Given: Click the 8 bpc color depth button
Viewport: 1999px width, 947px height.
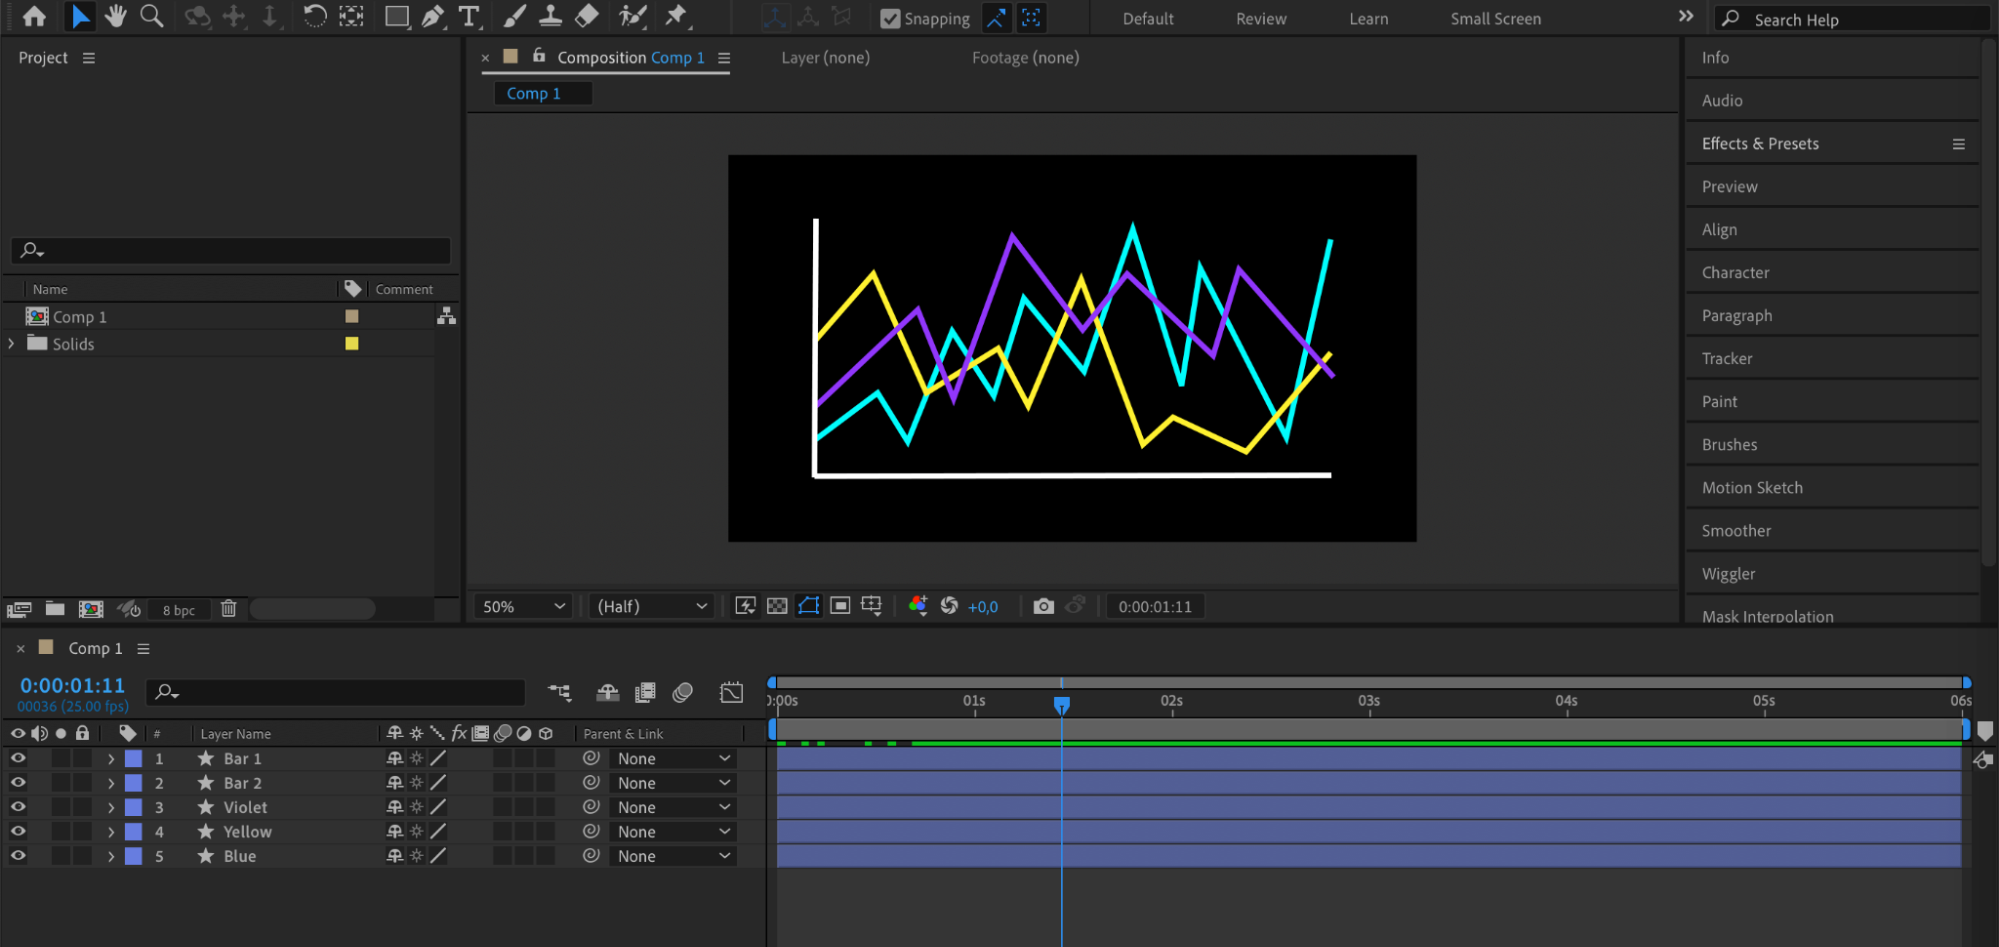Looking at the screenshot, I should point(179,610).
